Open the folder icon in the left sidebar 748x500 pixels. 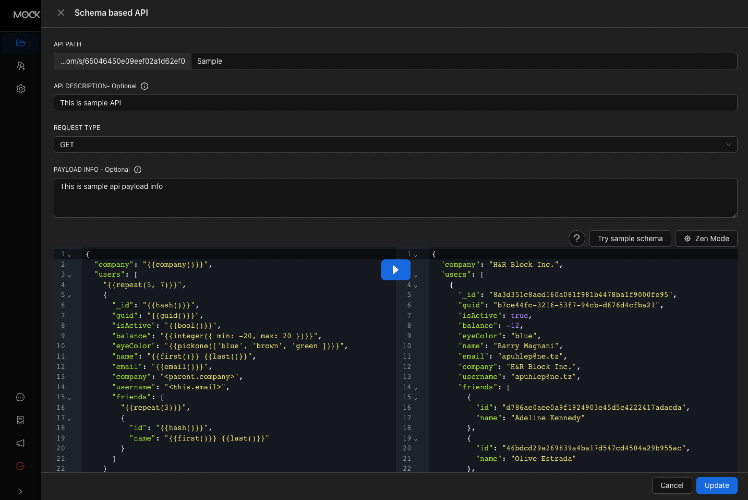click(20, 42)
